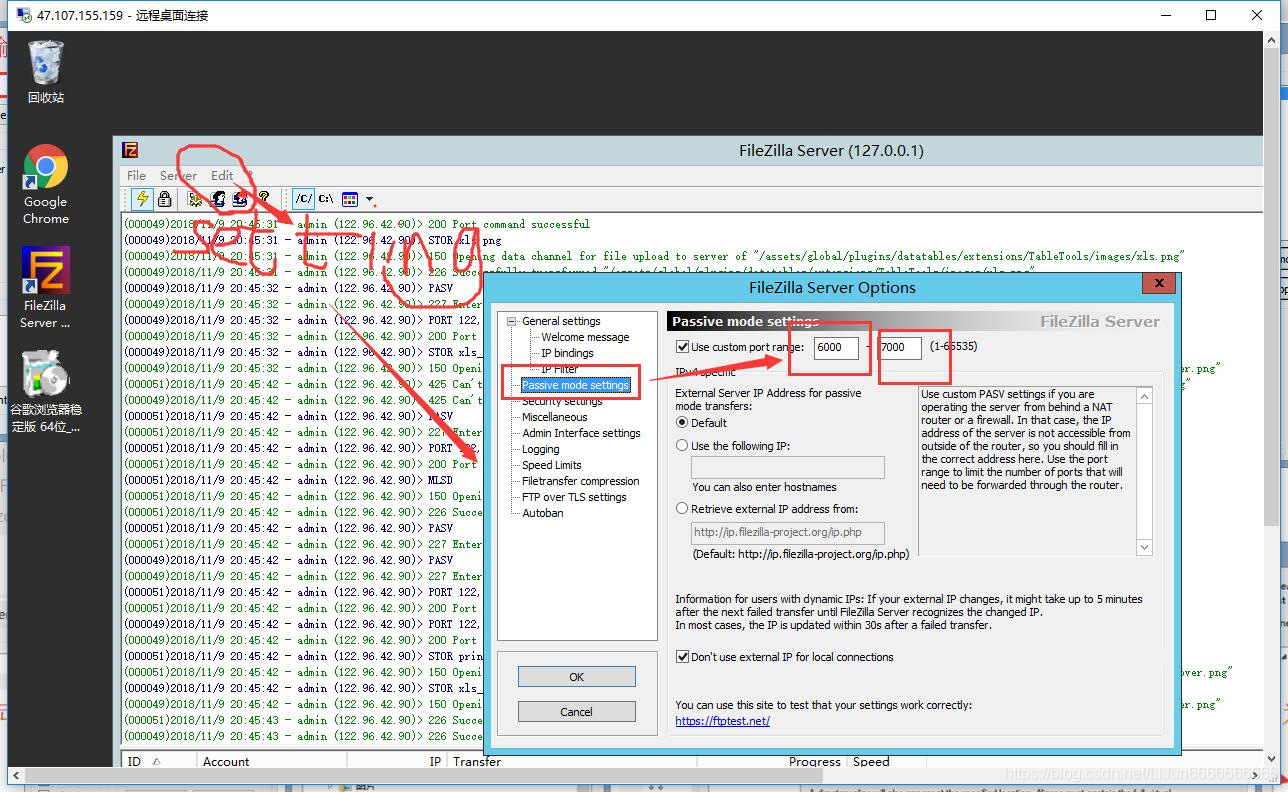1288x792 pixels.
Task: Select the C:\ path display icon
Action: [326, 199]
